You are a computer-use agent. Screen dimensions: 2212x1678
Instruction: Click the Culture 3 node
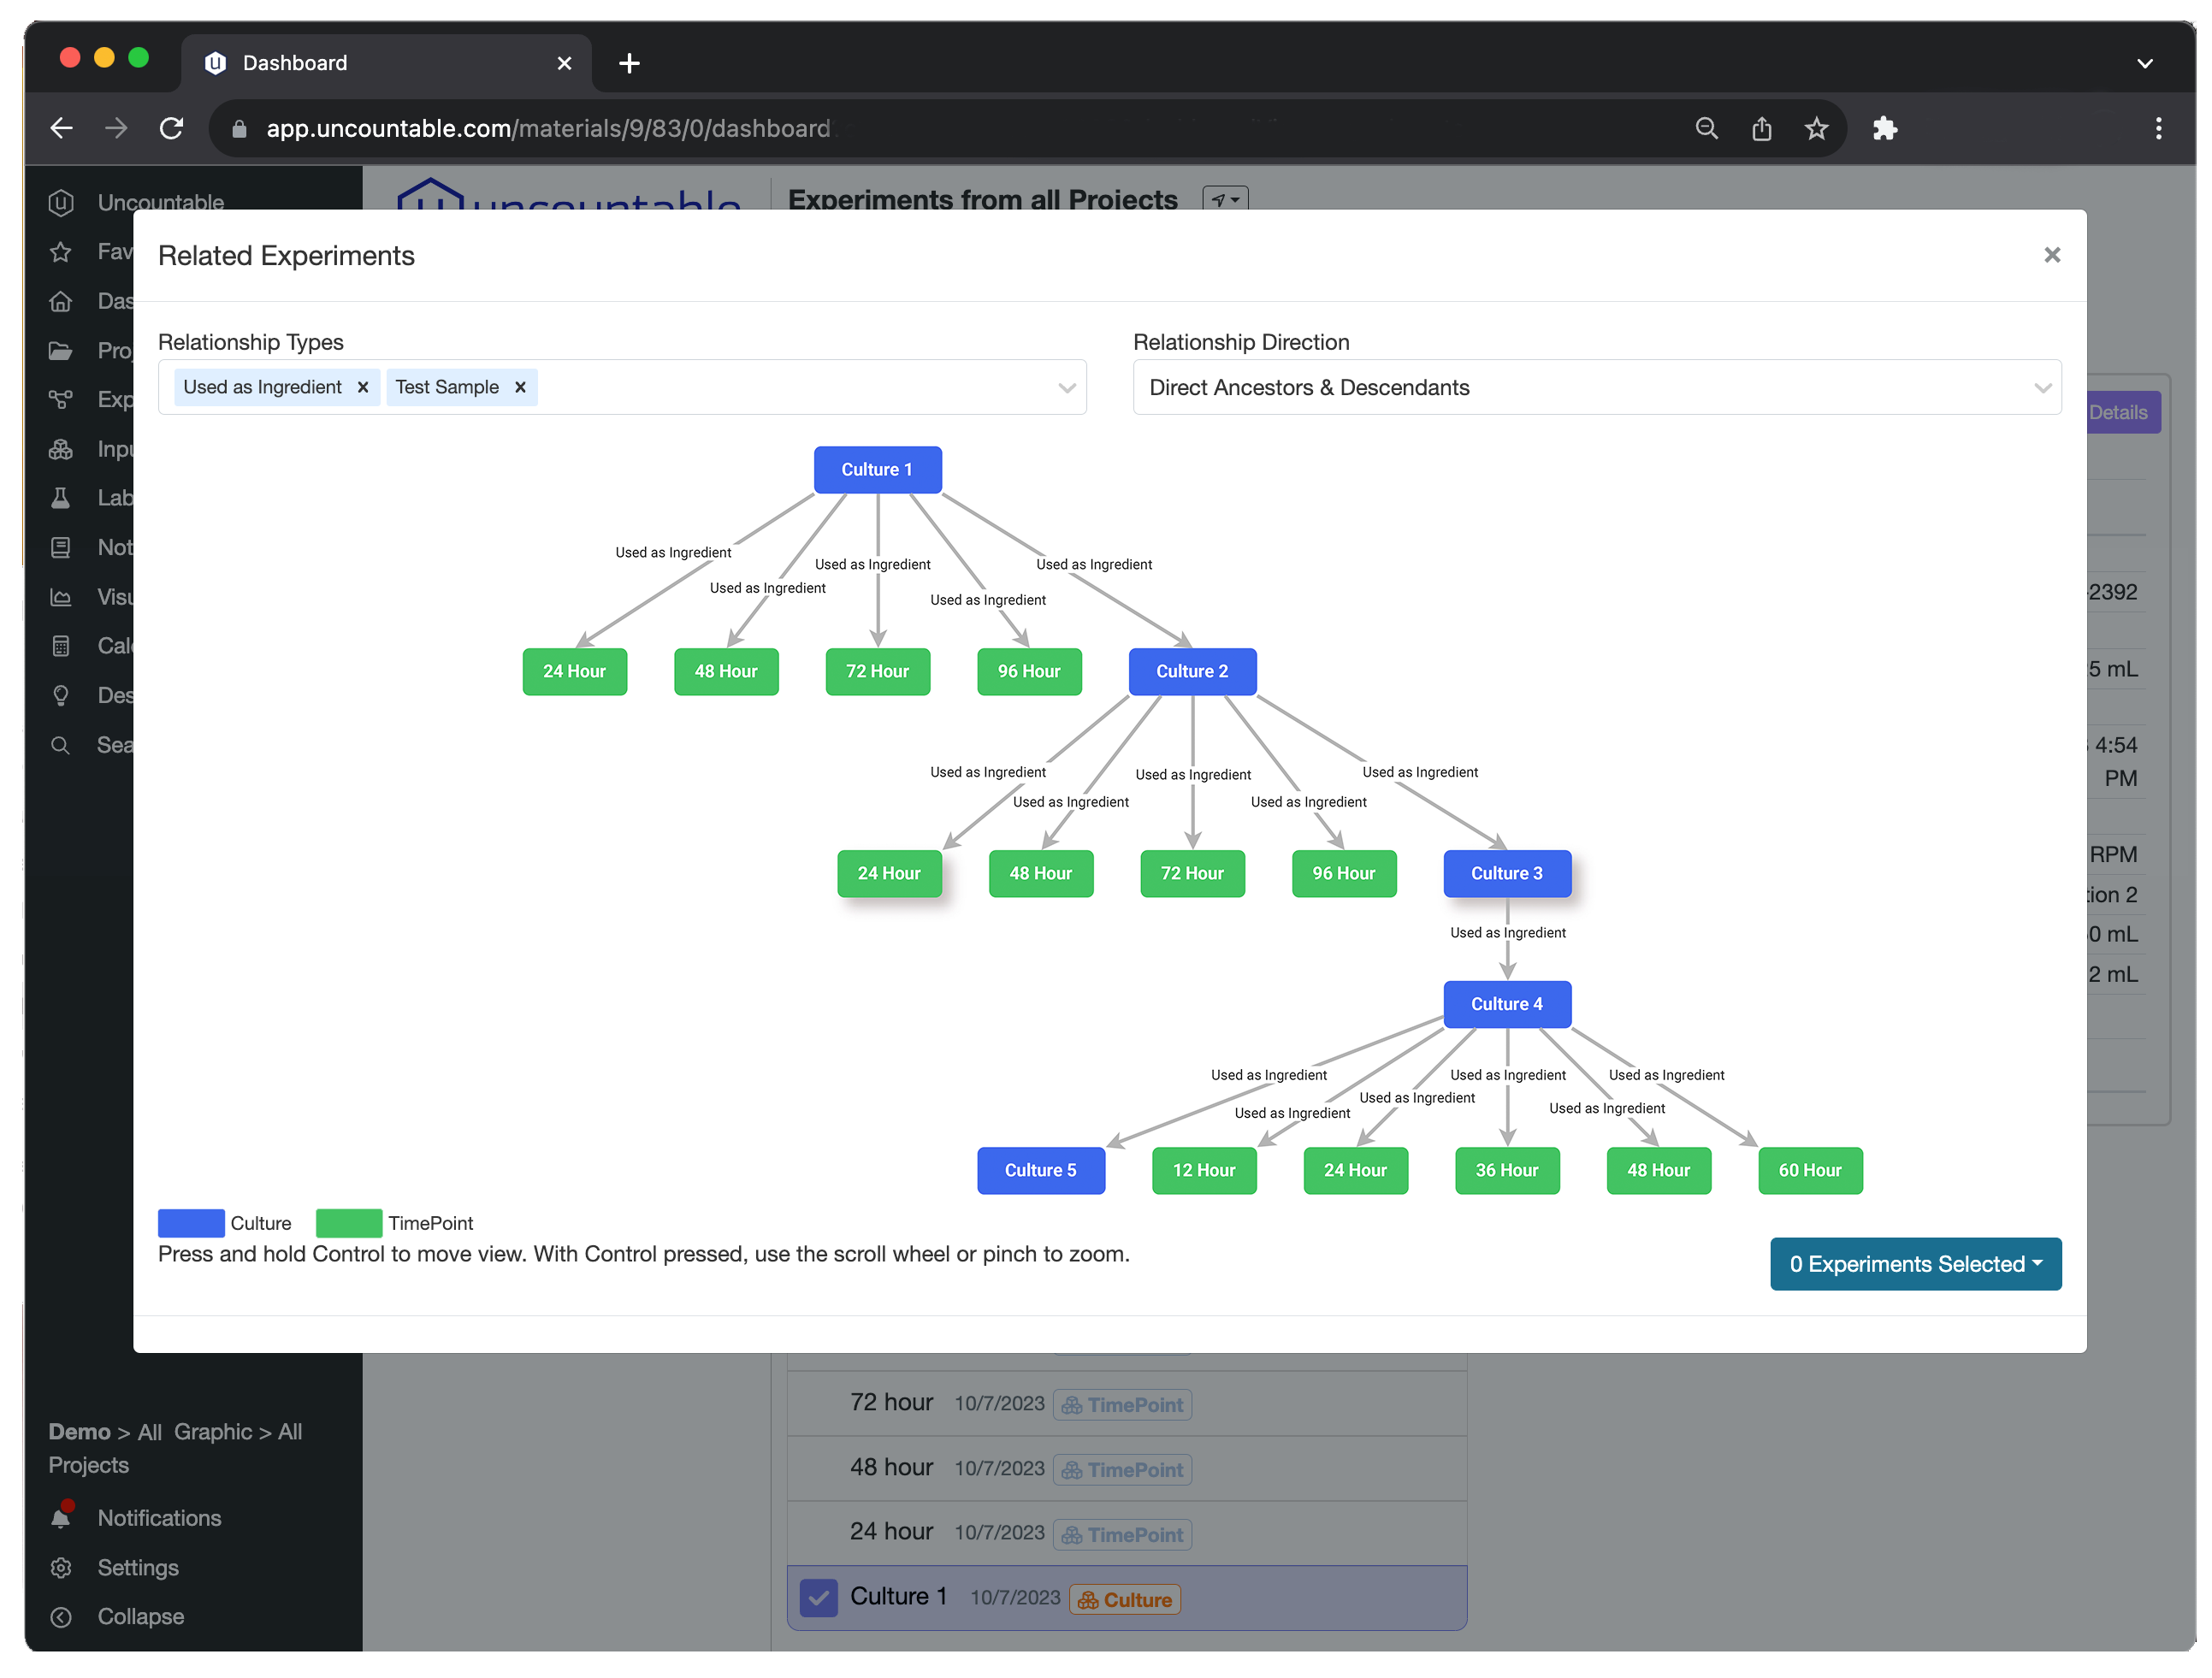[x=1506, y=873]
